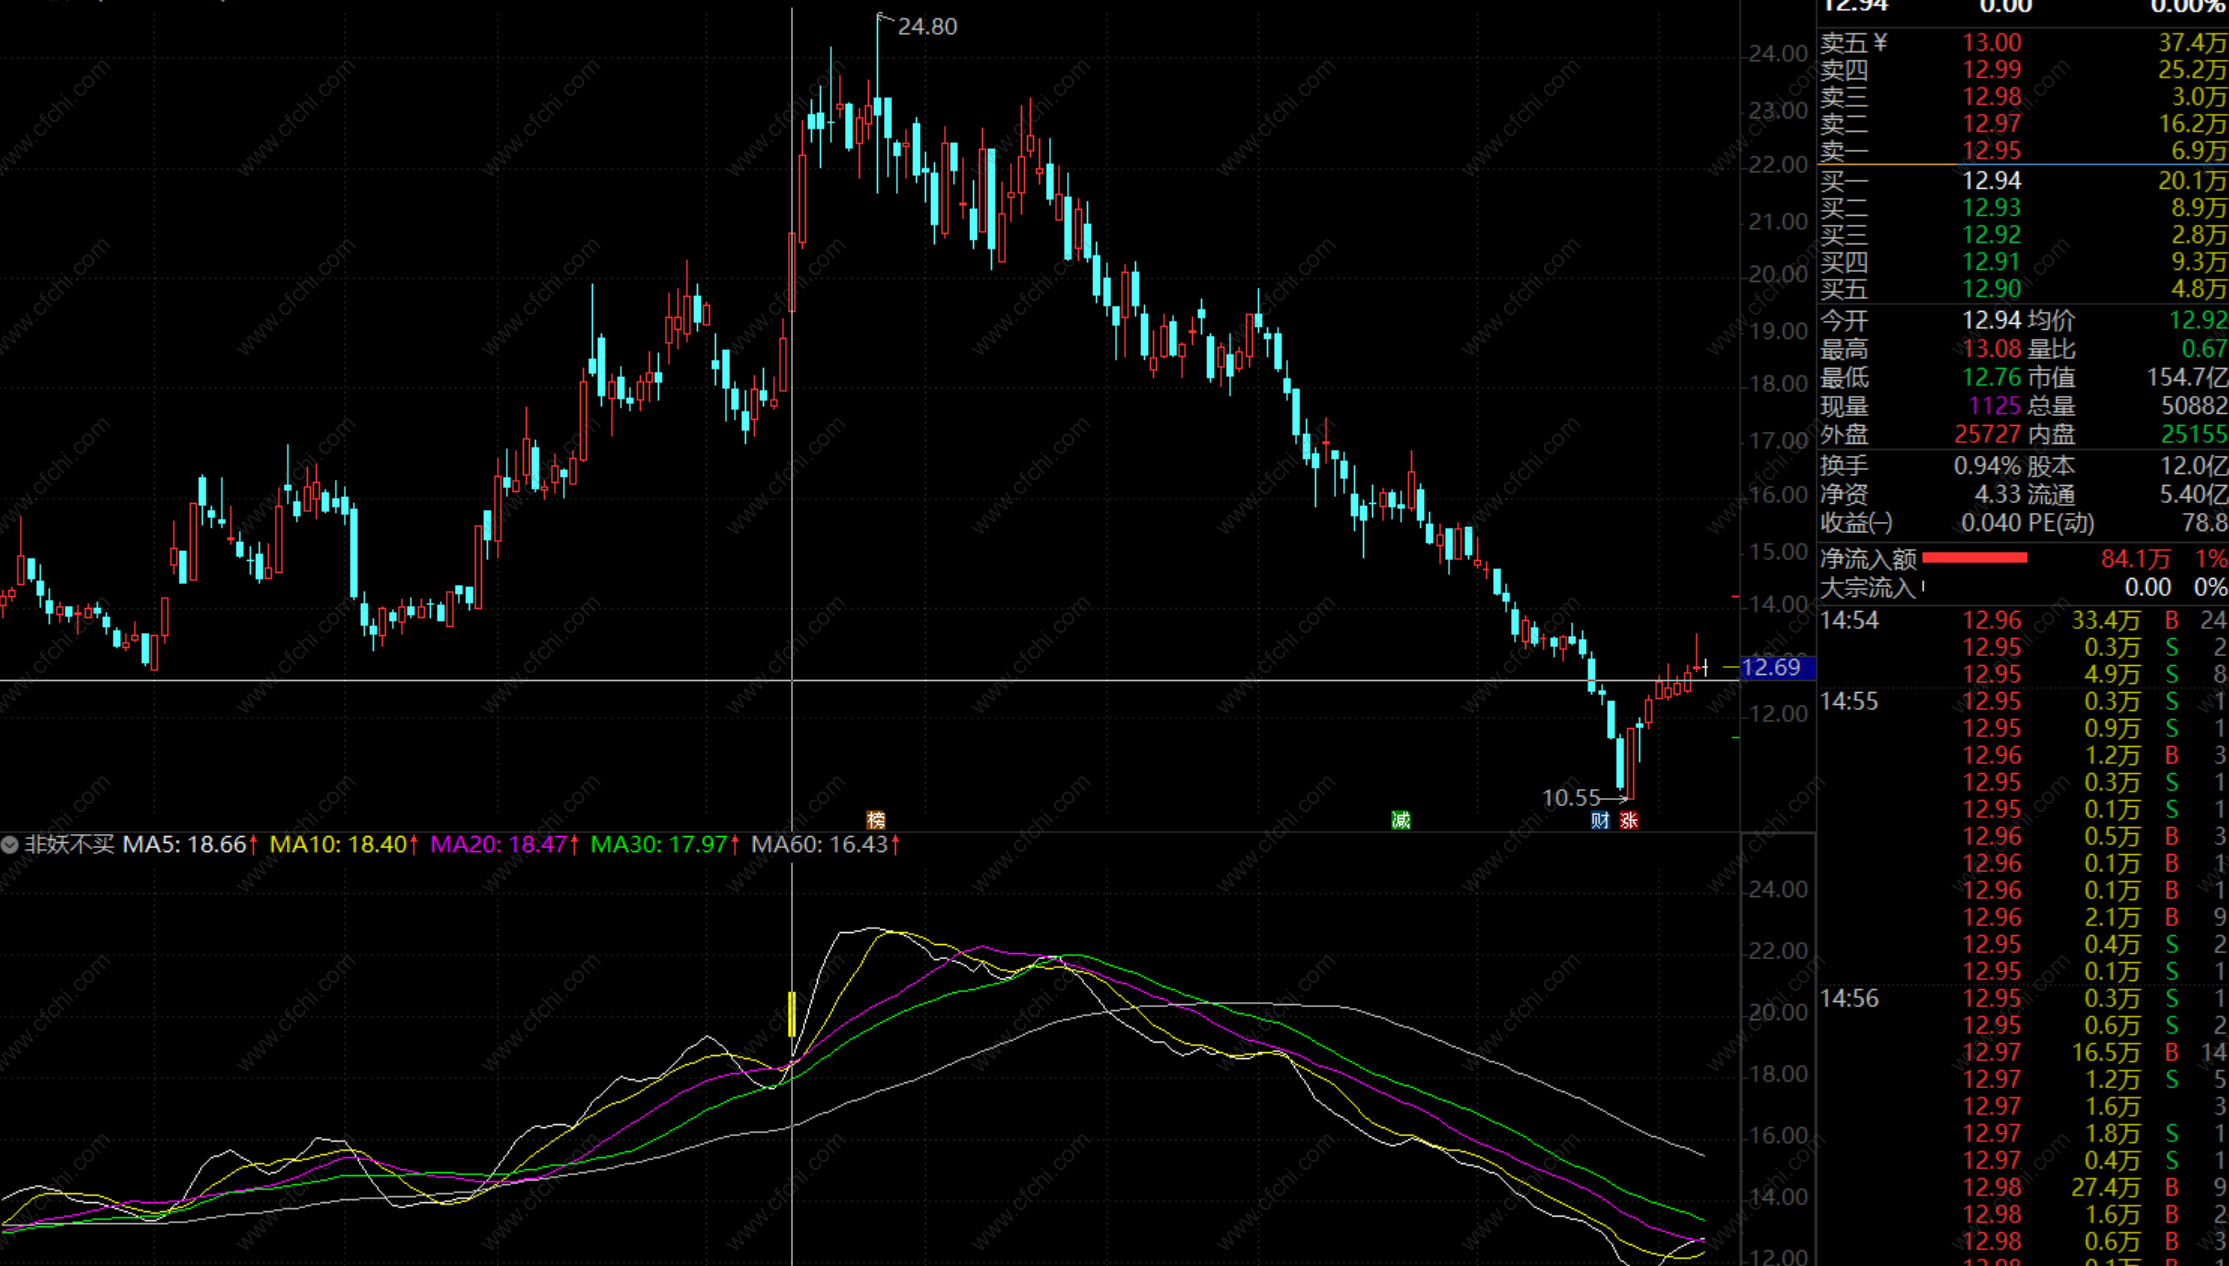
Task: Click the 10.55 low price arrow label
Action: tap(1571, 798)
